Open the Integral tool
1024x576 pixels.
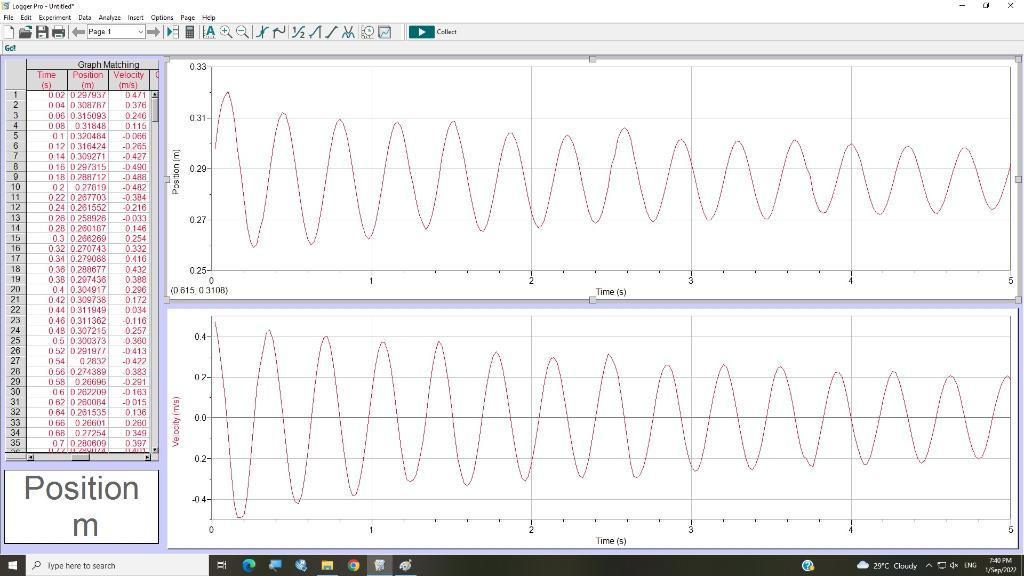pos(314,32)
